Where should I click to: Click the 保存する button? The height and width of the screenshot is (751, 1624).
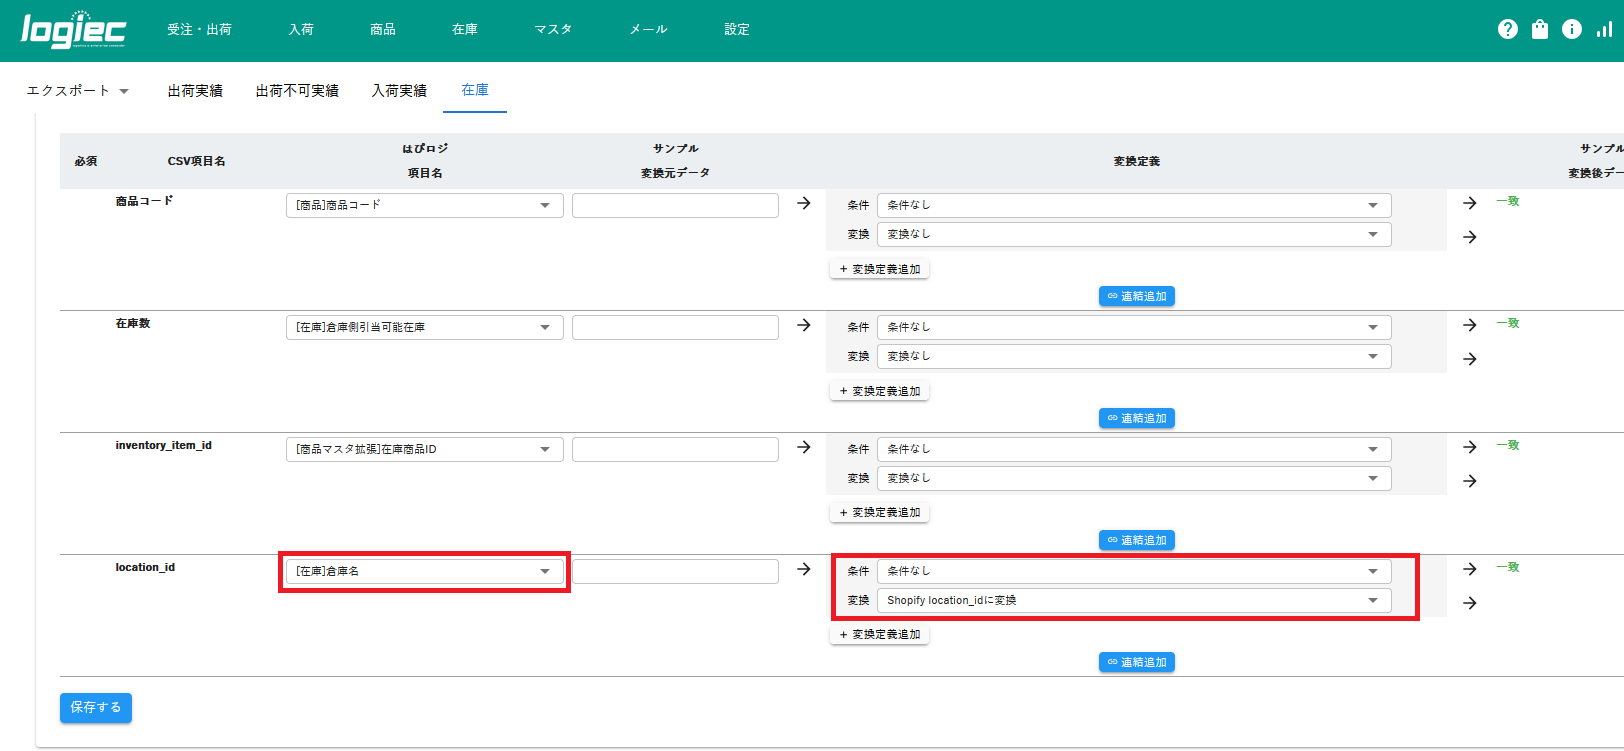tap(96, 707)
